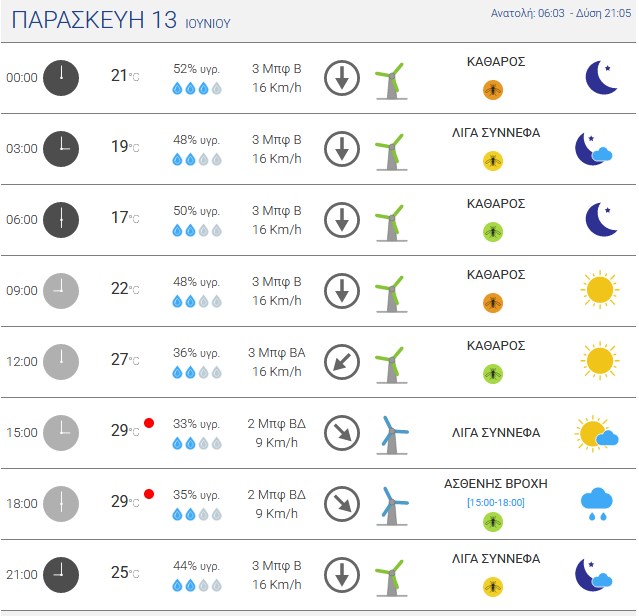Click the moon with cloud icon at 21:00

pos(594,575)
